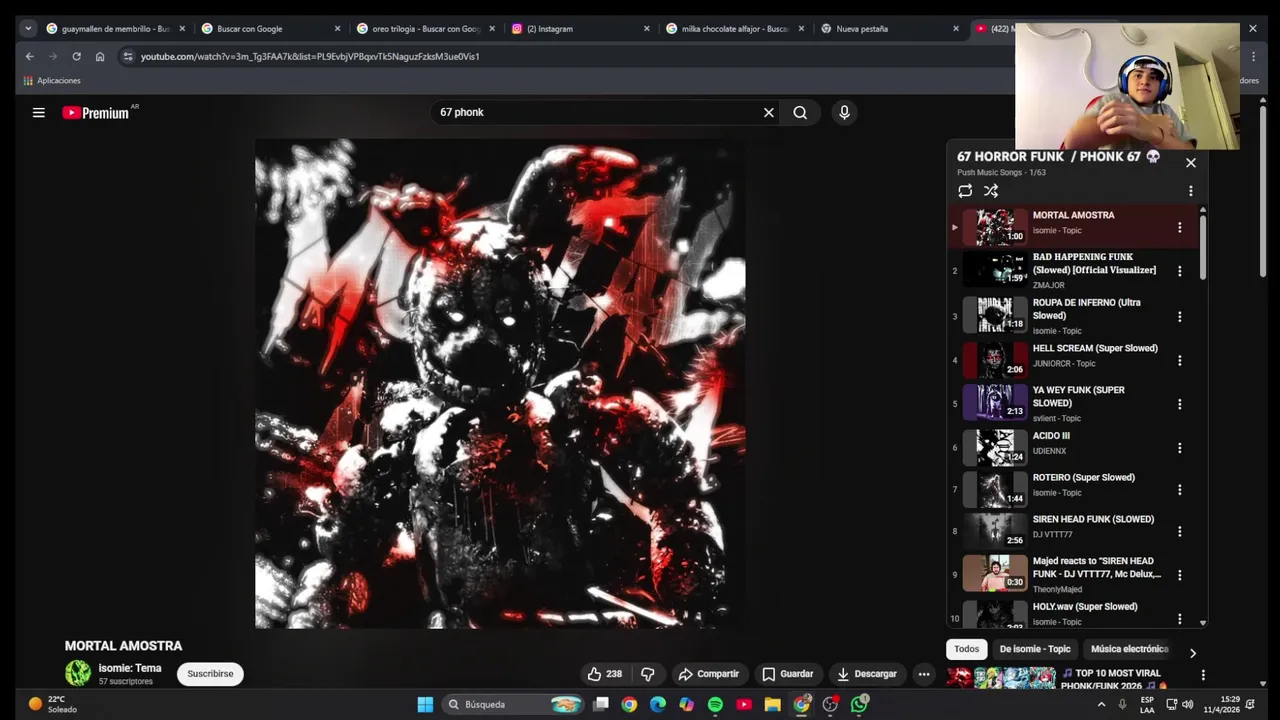
Task: Open the isomie channel avatar
Action: 78,673
